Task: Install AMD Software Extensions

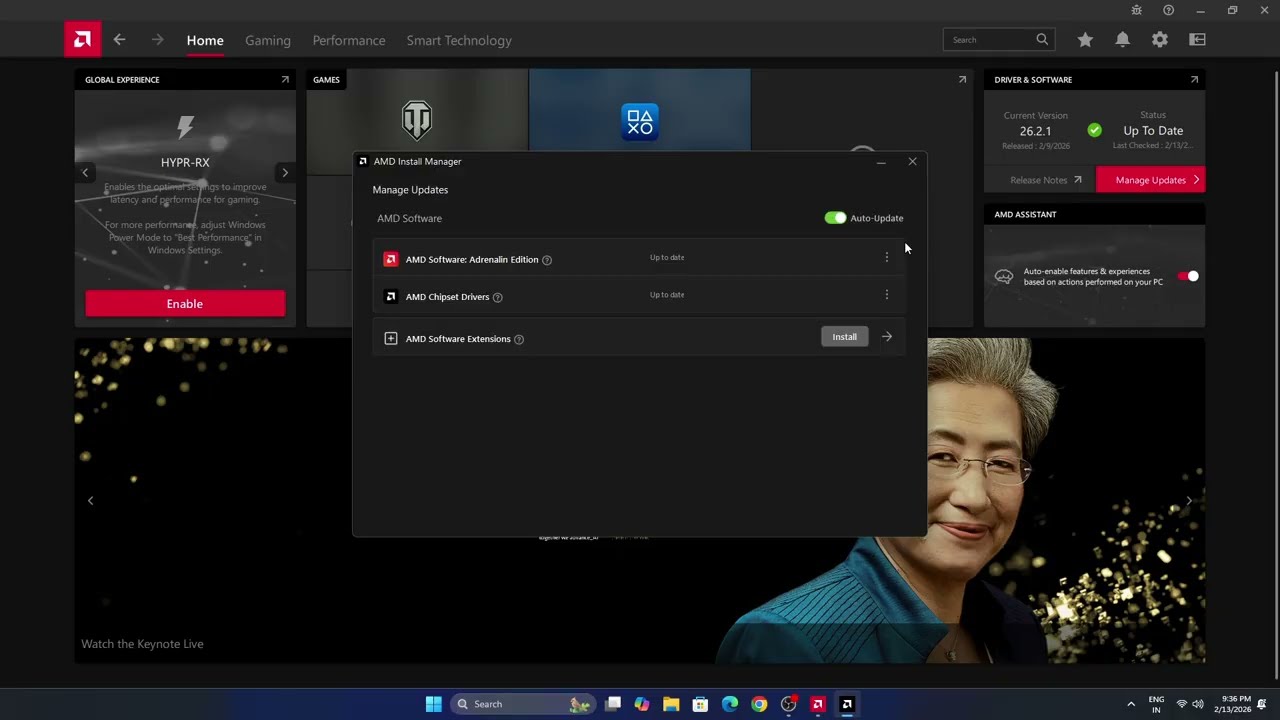Action: coord(845,337)
